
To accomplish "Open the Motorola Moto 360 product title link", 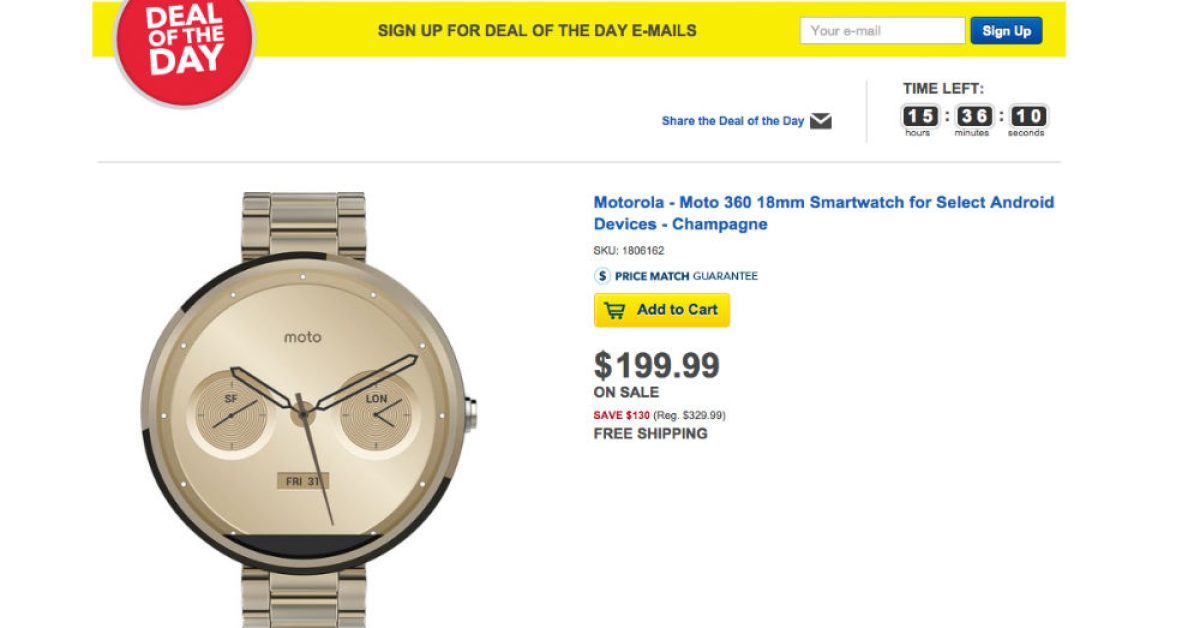I will 823,213.
